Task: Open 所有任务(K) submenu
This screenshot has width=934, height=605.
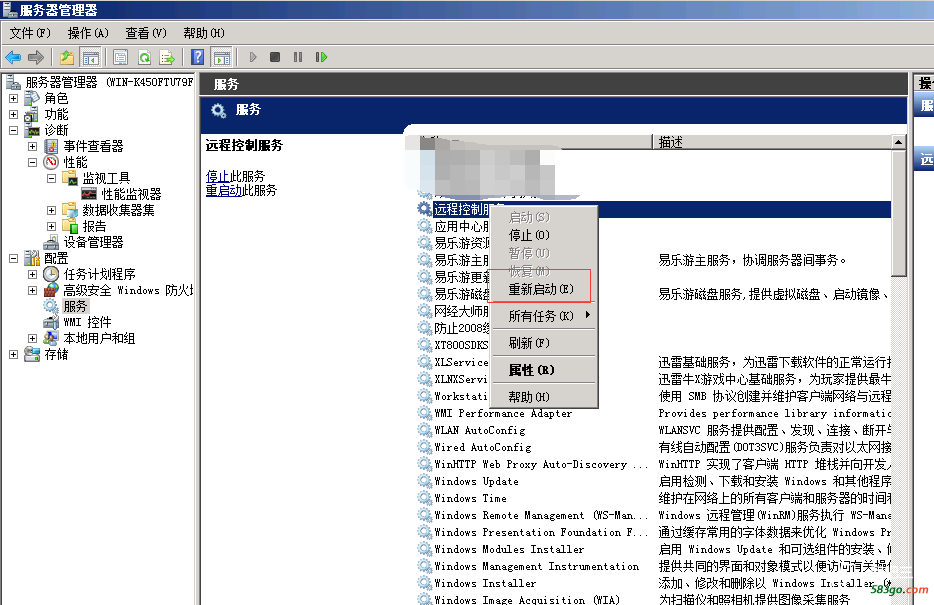Action: tap(541, 316)
